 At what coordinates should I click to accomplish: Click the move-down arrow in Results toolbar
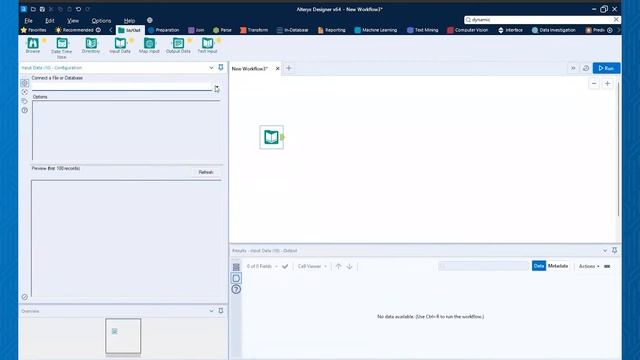coord(349,266)
